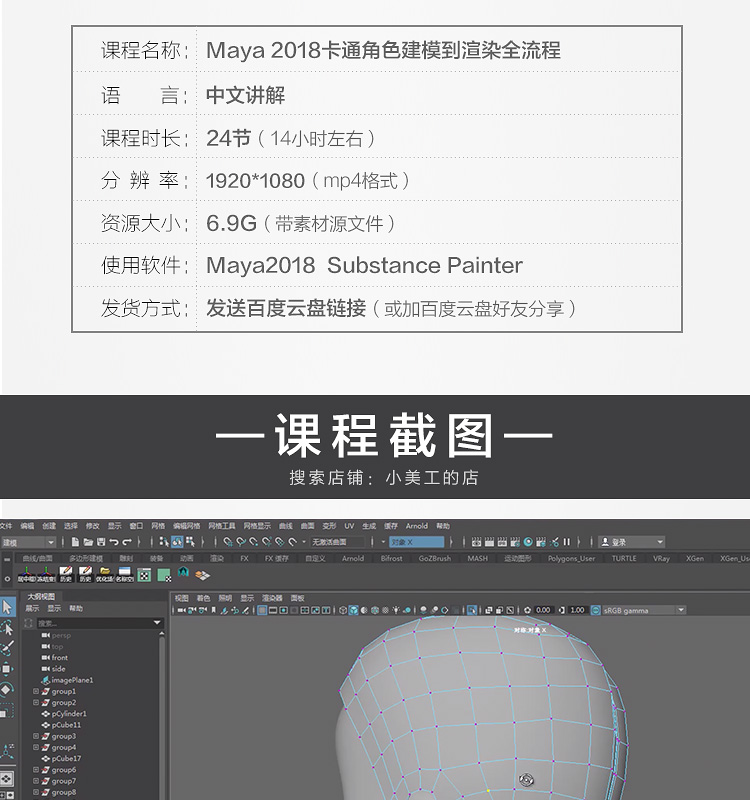Click the optimize scene folder shelf icon
This screenshot has height=800, width=750.
pyautogui.click(x=105, y=574)
